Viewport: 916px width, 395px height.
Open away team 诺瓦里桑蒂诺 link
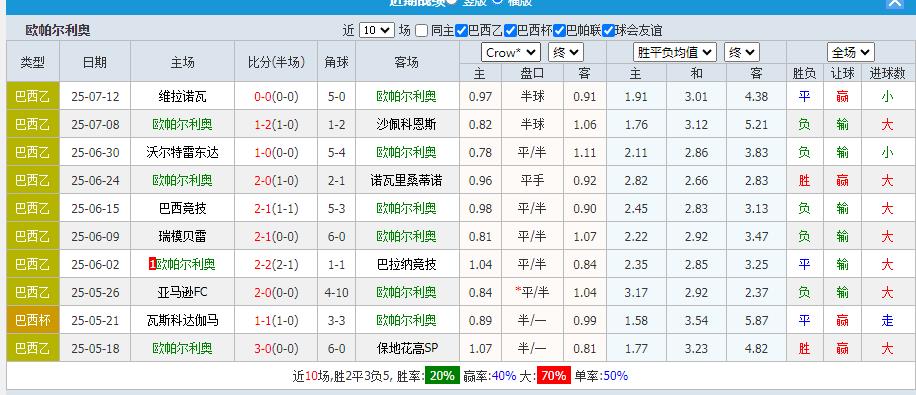tap(407, 181)
